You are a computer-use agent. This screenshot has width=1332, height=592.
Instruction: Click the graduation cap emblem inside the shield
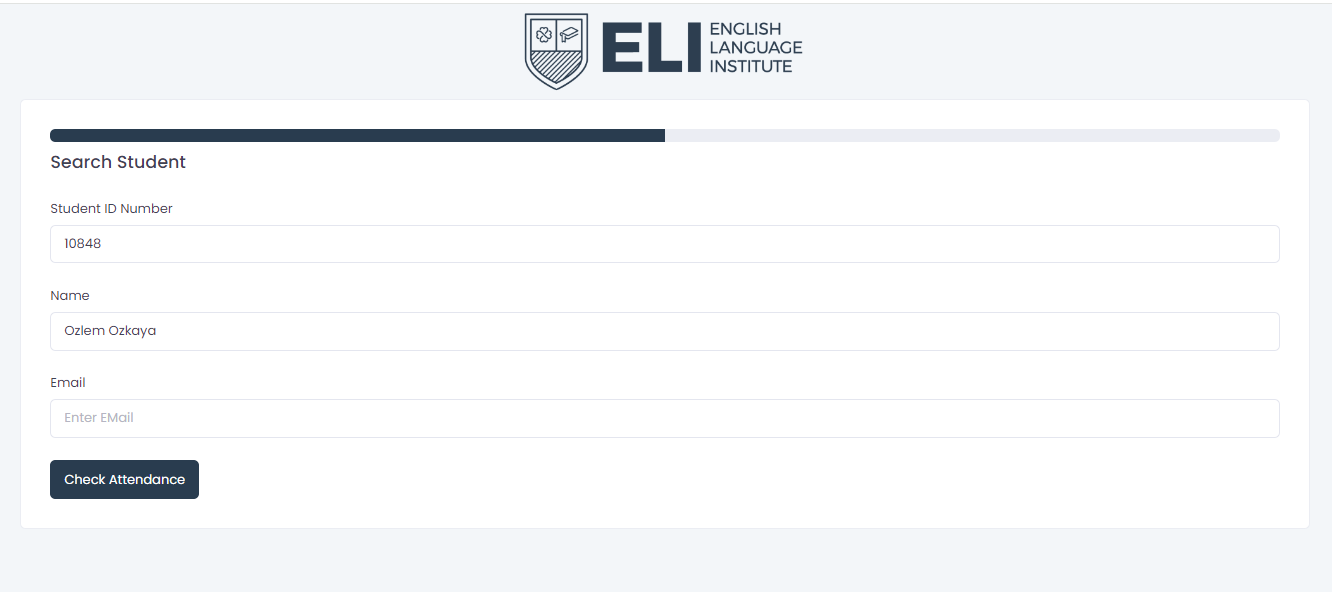pos(569,35)
